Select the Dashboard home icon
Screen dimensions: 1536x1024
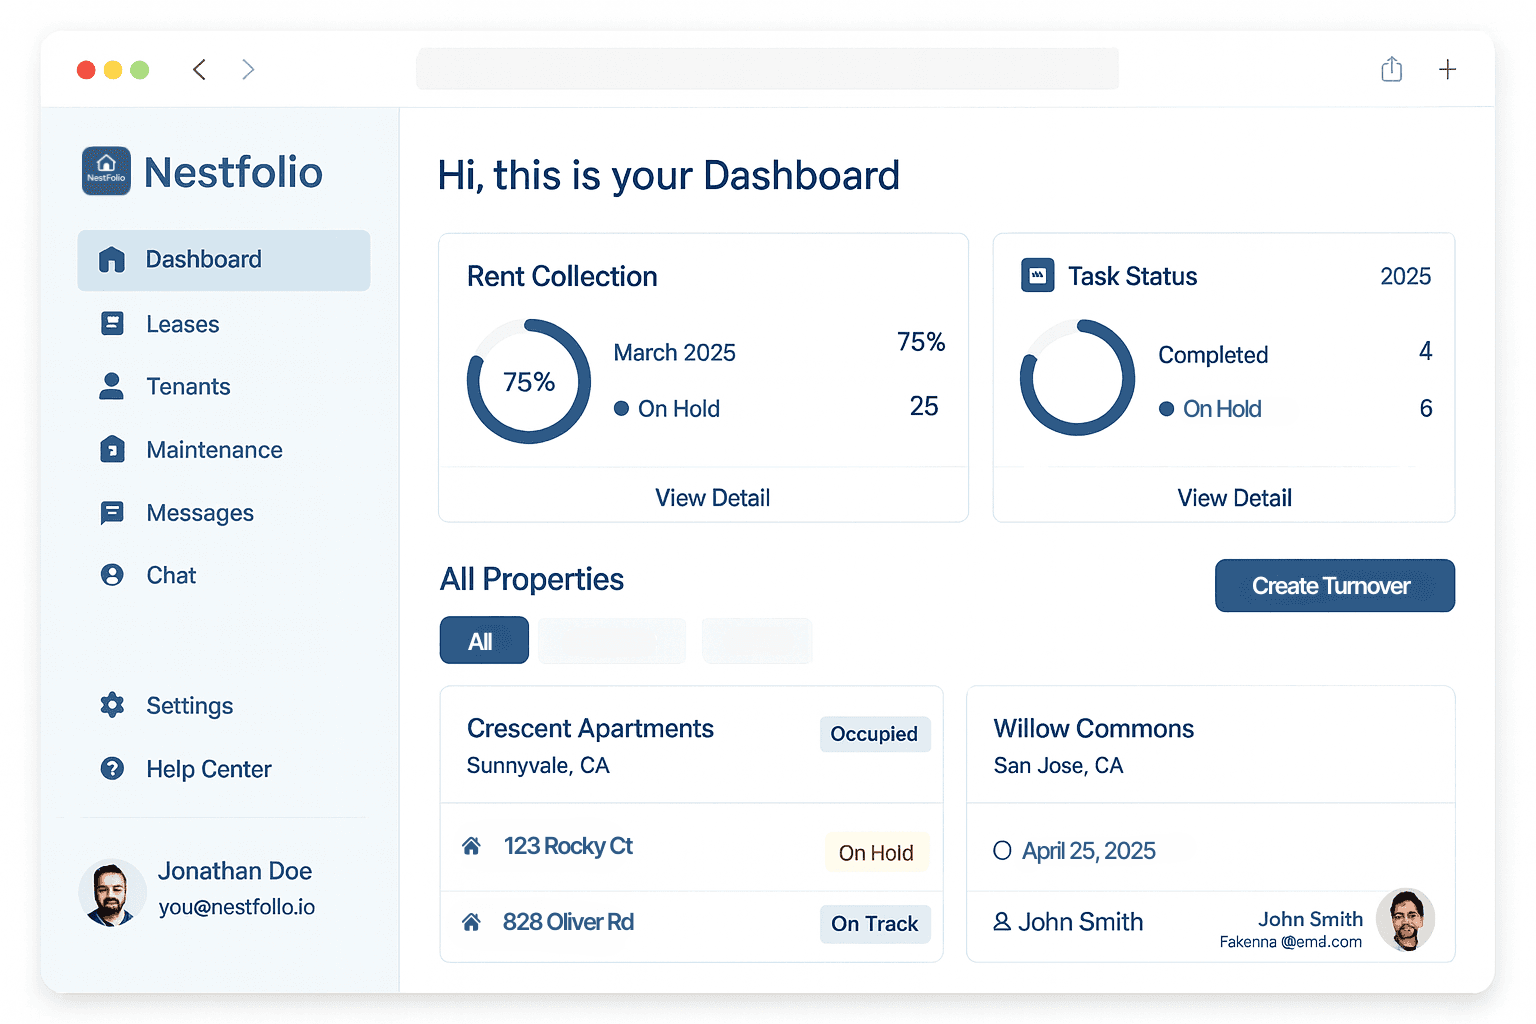click(112, 259)
